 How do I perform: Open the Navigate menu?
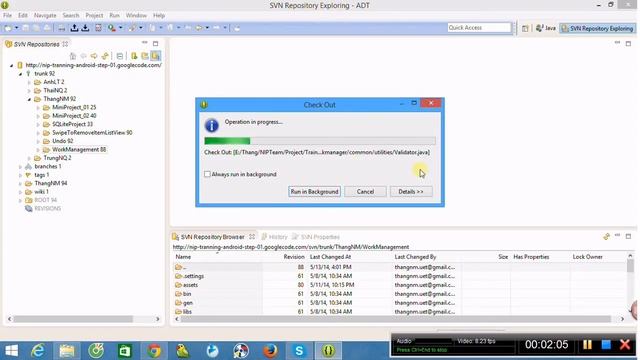[45, 16]
